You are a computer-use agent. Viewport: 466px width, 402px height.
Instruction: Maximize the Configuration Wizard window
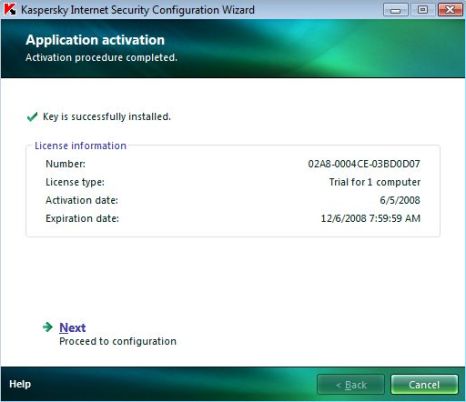pos(423,10)
